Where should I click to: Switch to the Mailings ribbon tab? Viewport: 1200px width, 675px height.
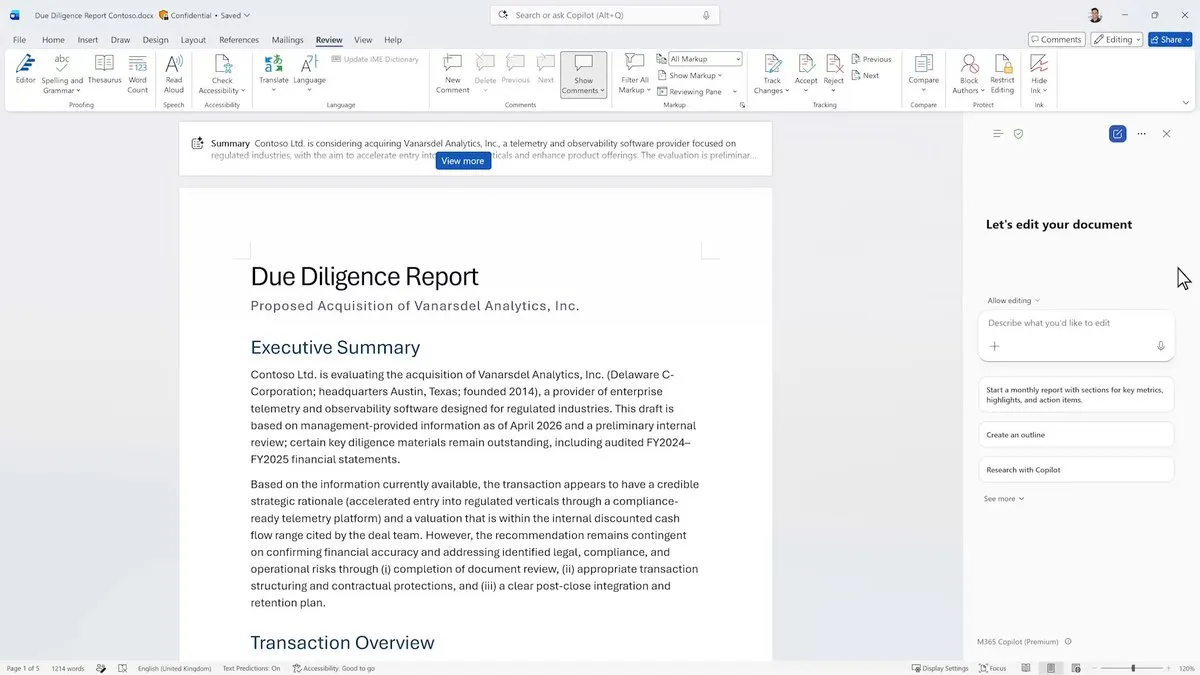(287, 39)
